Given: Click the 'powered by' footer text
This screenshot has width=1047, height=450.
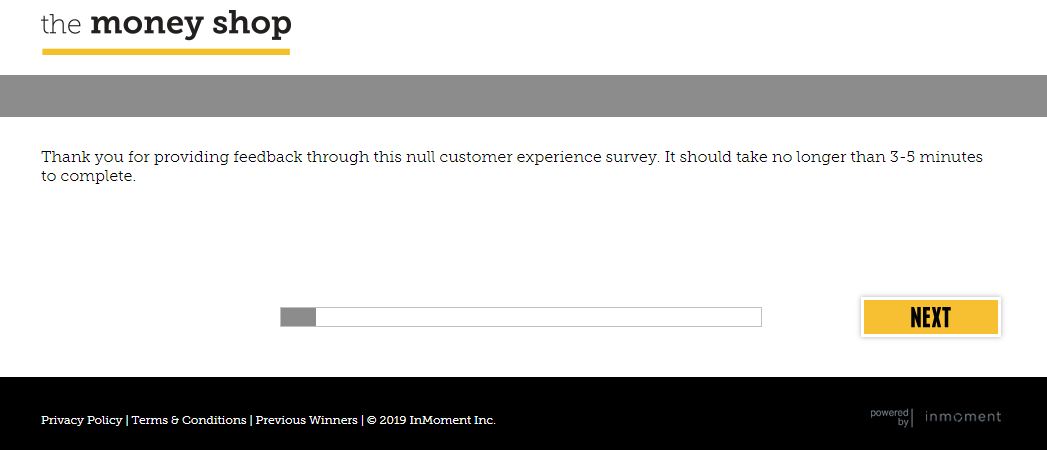Looking at the screenshot, I should coord(890,417).
